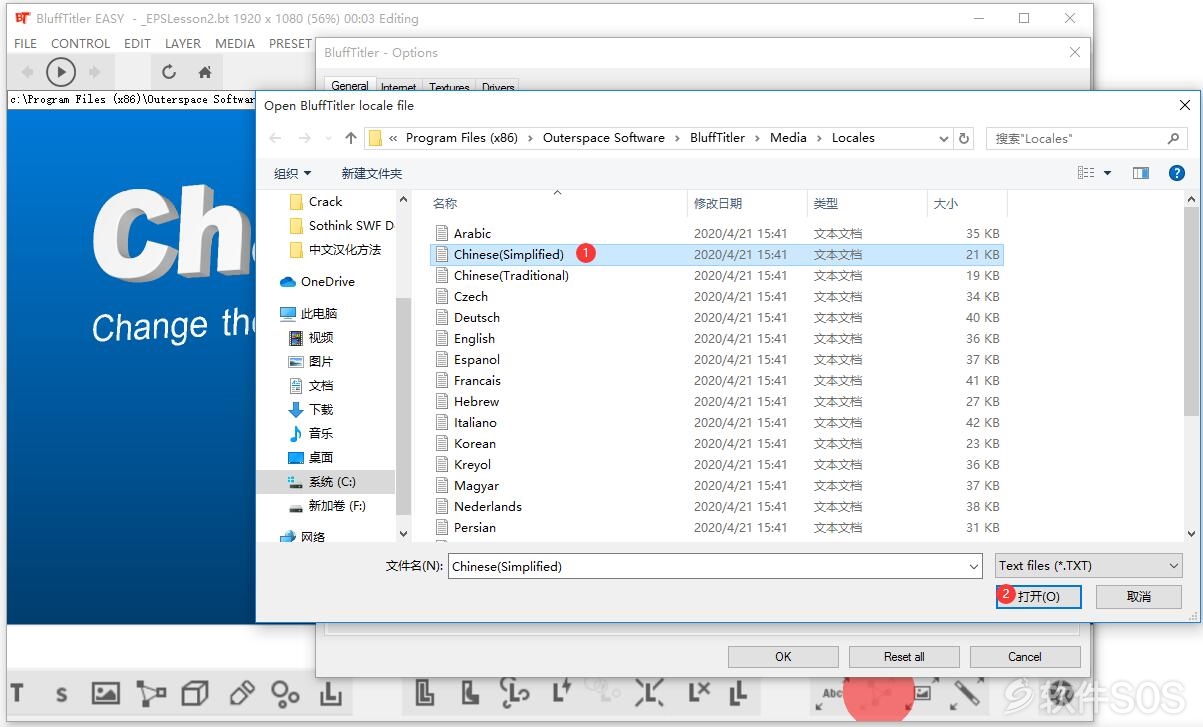The width and height of the screenshot is (1203, 727).
Task: Click OK in the Options dialog
Action: click(x=783, y=657)
